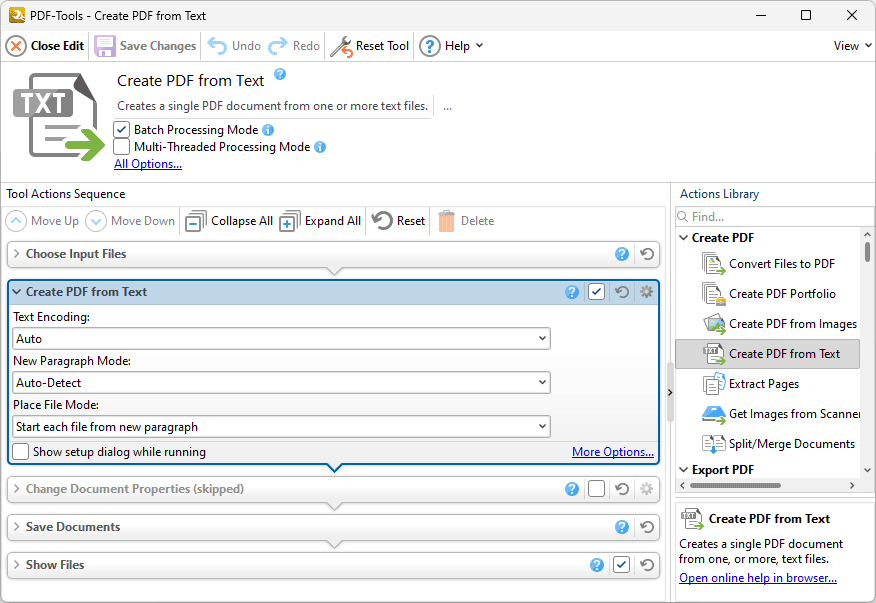Click the Undo toolbar button
The height and width of the screenshot is (603, 876).
(234, 46)
